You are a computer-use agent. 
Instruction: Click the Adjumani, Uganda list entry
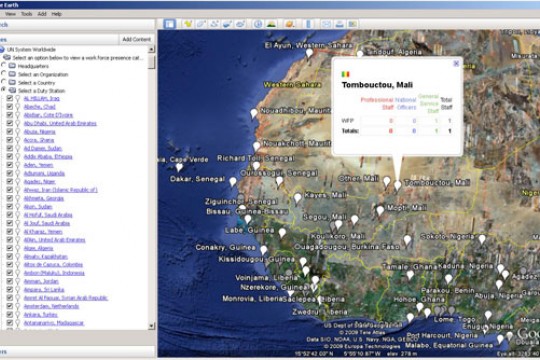(x=44, y=173)
